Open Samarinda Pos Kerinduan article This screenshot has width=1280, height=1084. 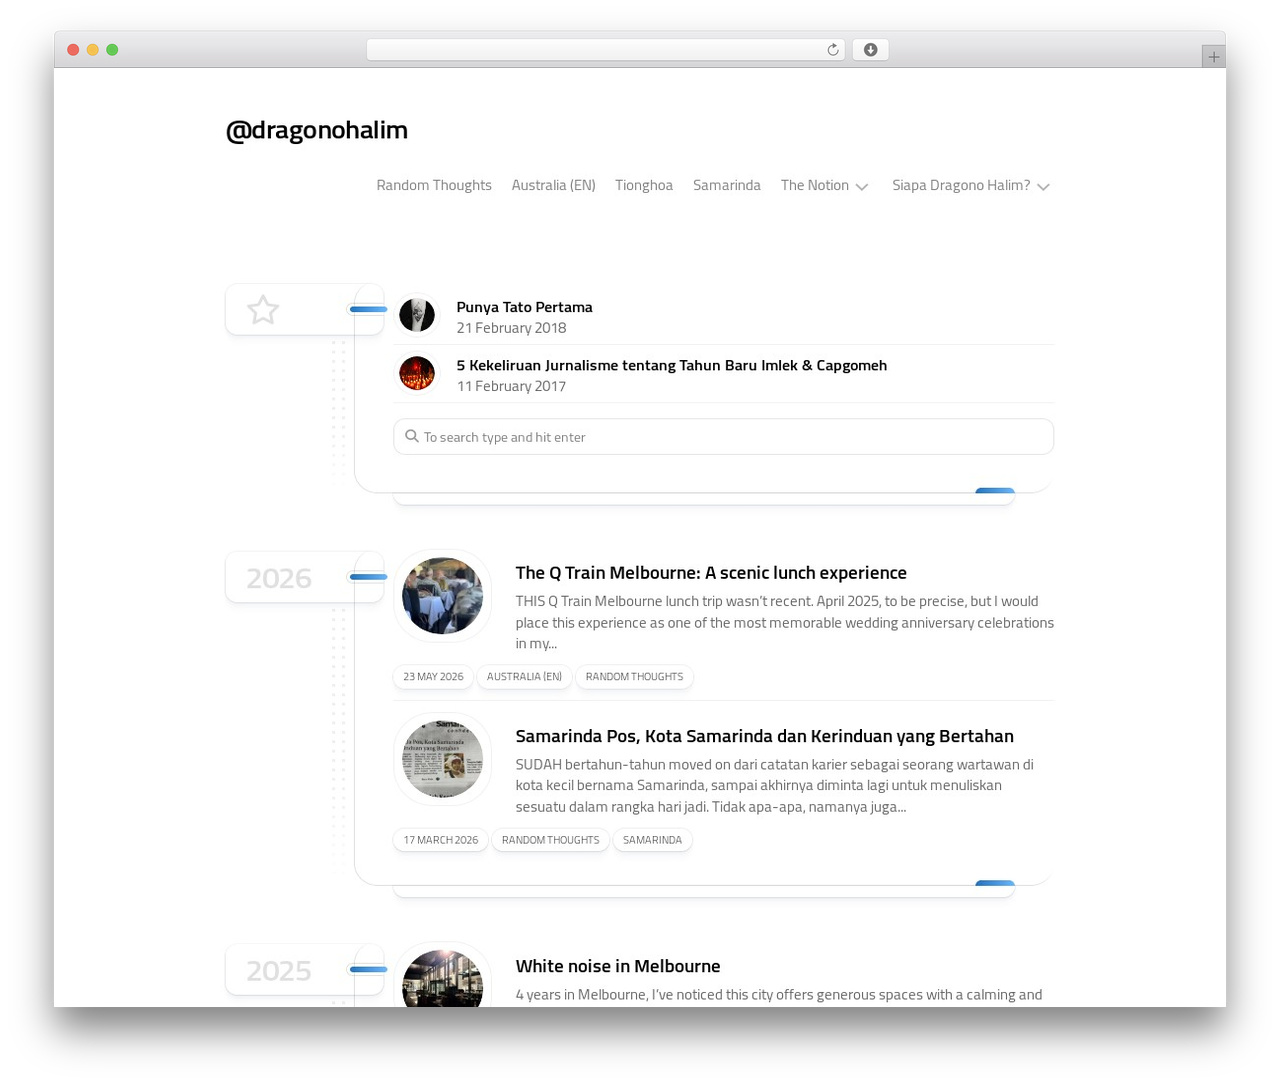pyautogui.click(x=764, y=736)
